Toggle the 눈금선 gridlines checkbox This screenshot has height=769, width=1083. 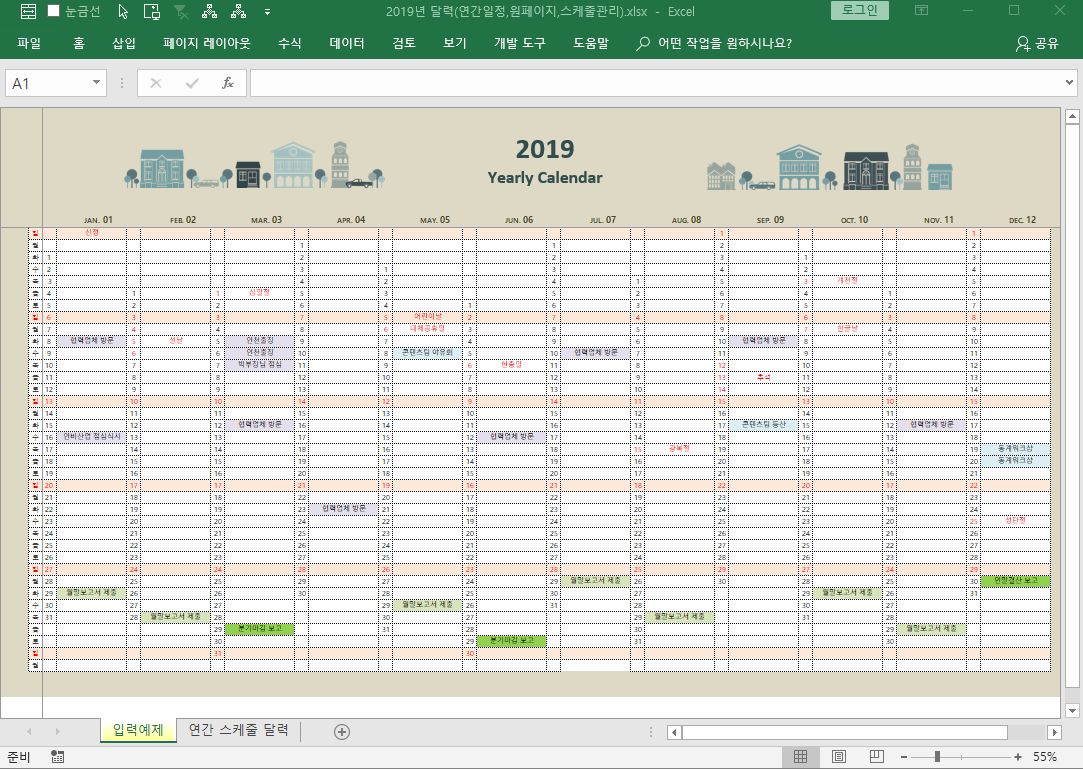(x=54, y=12)
